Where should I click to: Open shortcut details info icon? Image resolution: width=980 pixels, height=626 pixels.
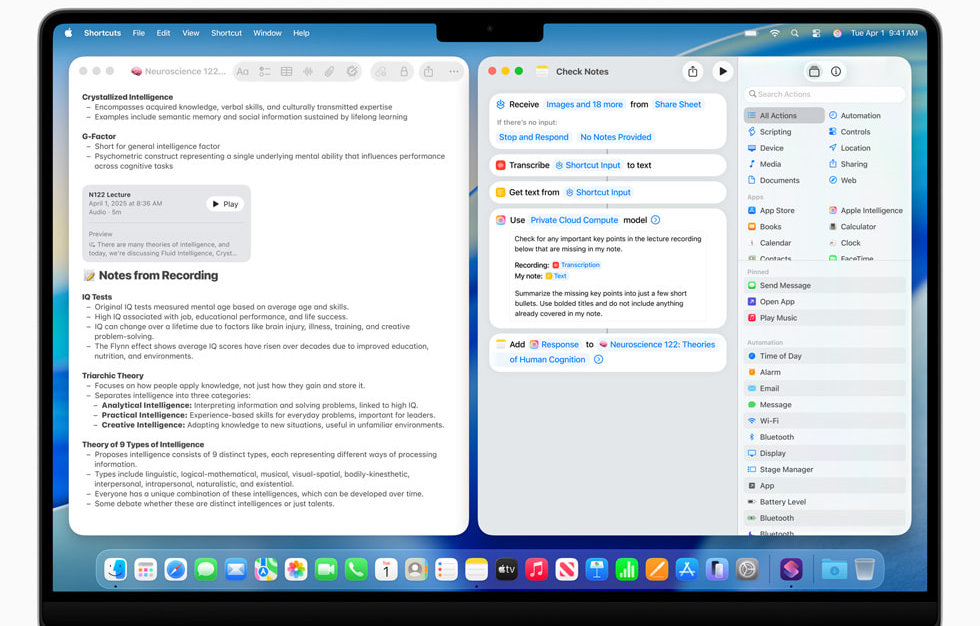[836, 71]
